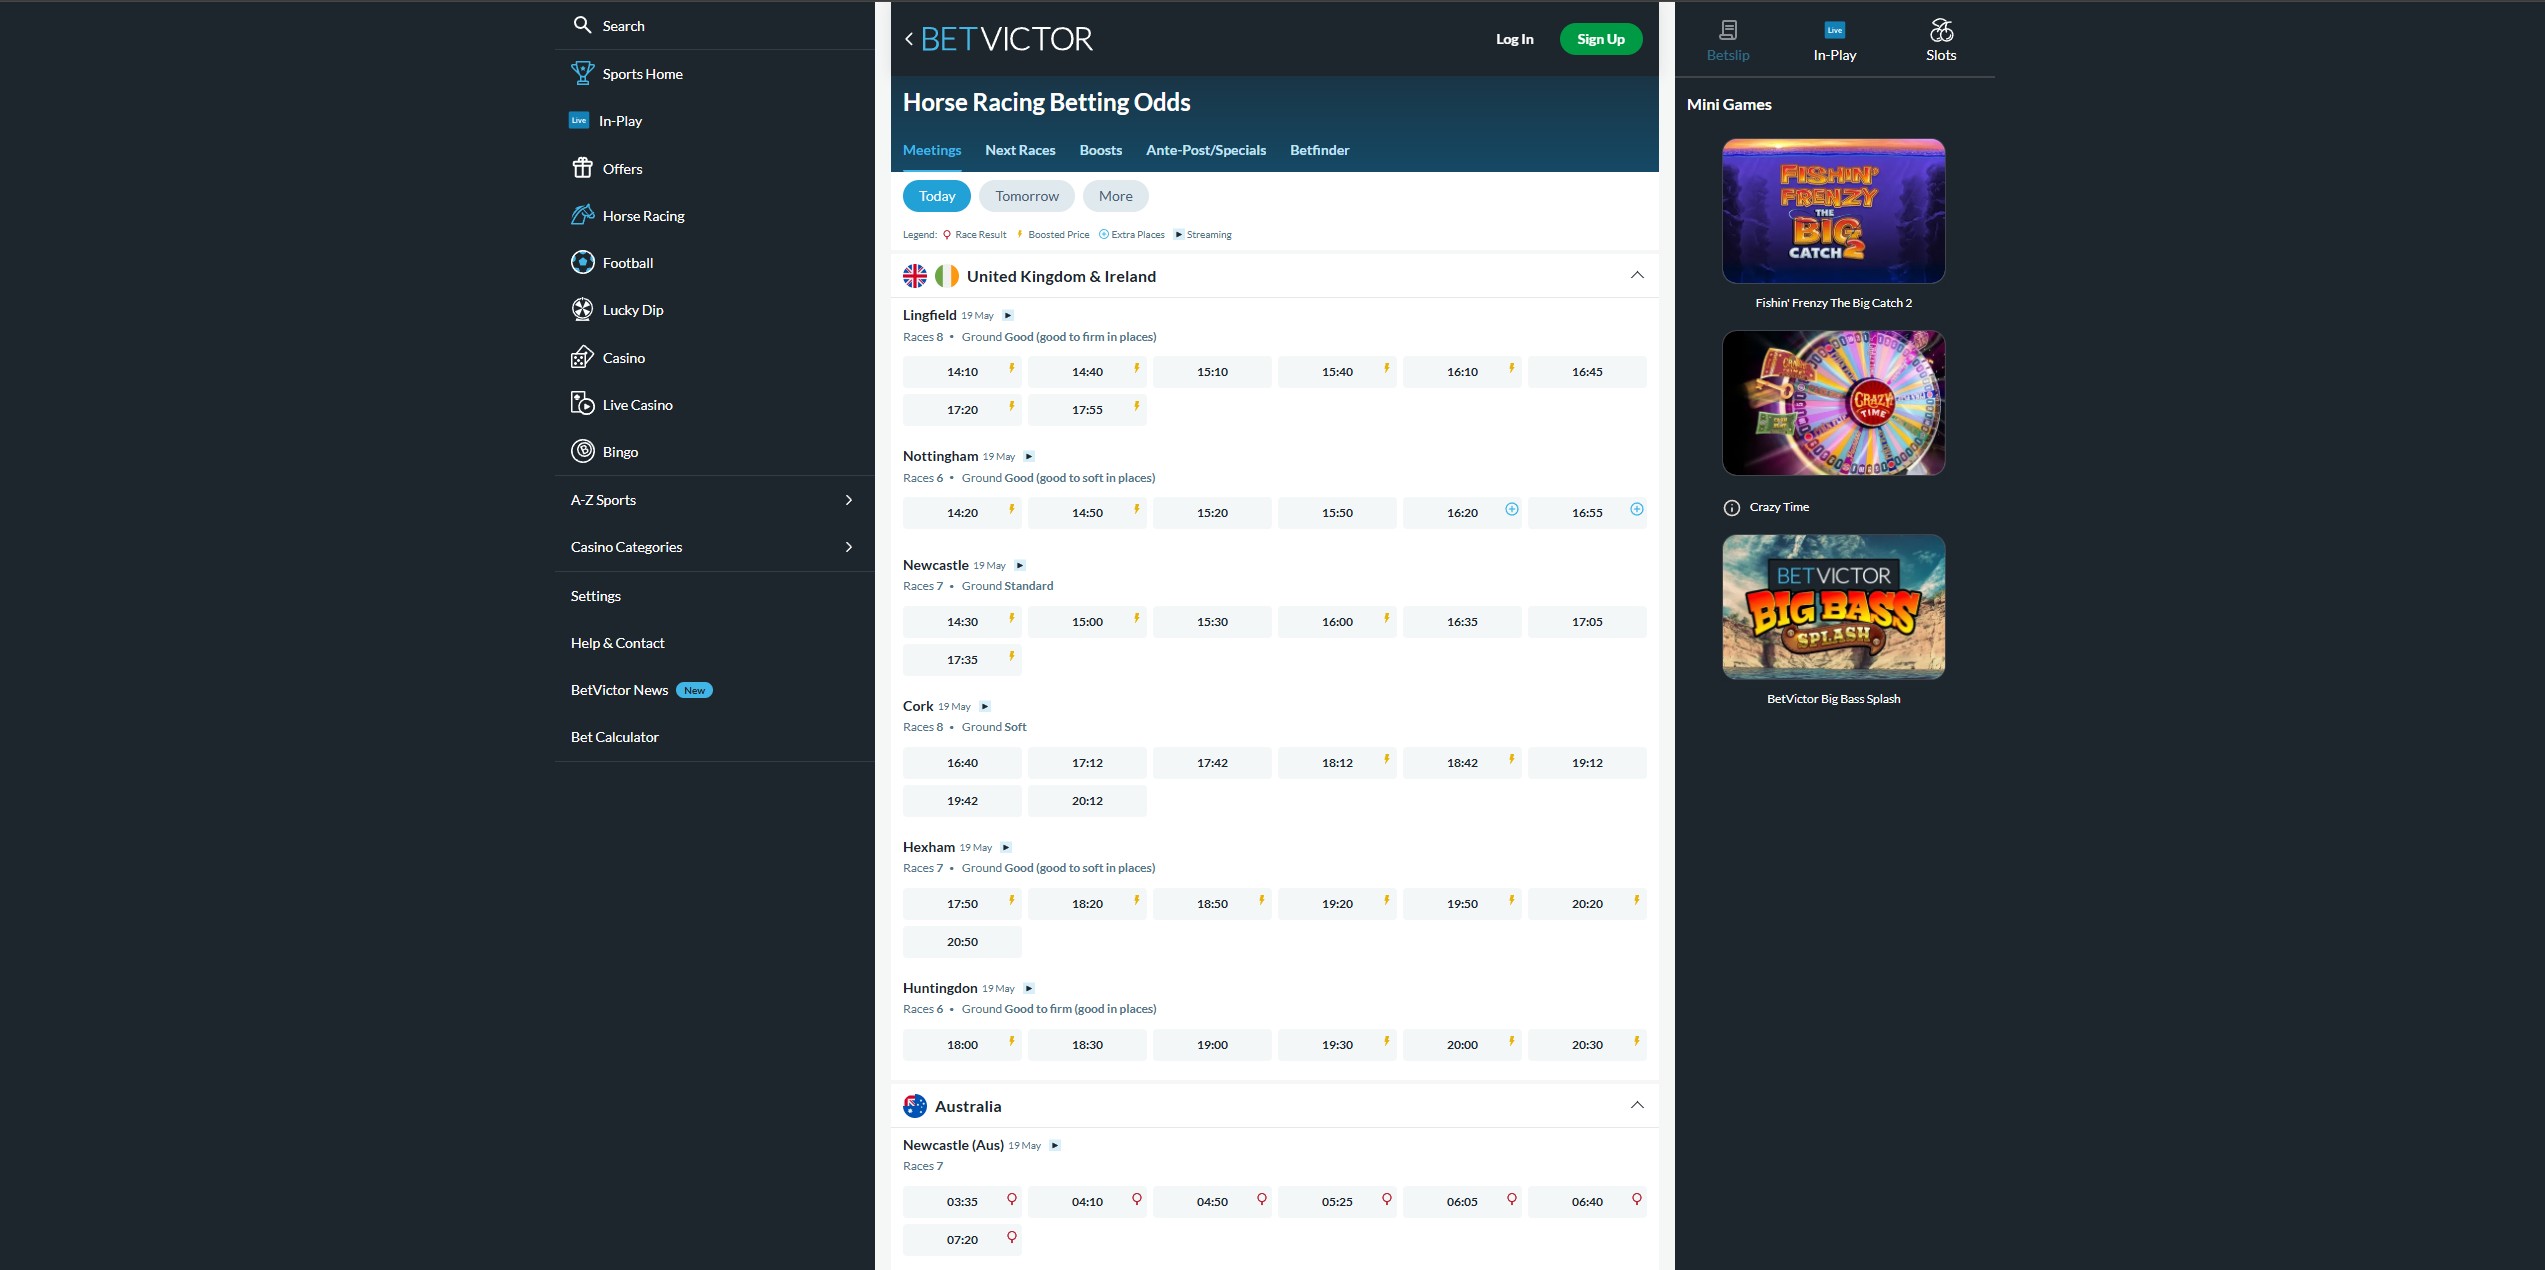Viewport: 2545px width, 1270px height.
Task: Open Settings in sidebar
Action: 596,596
